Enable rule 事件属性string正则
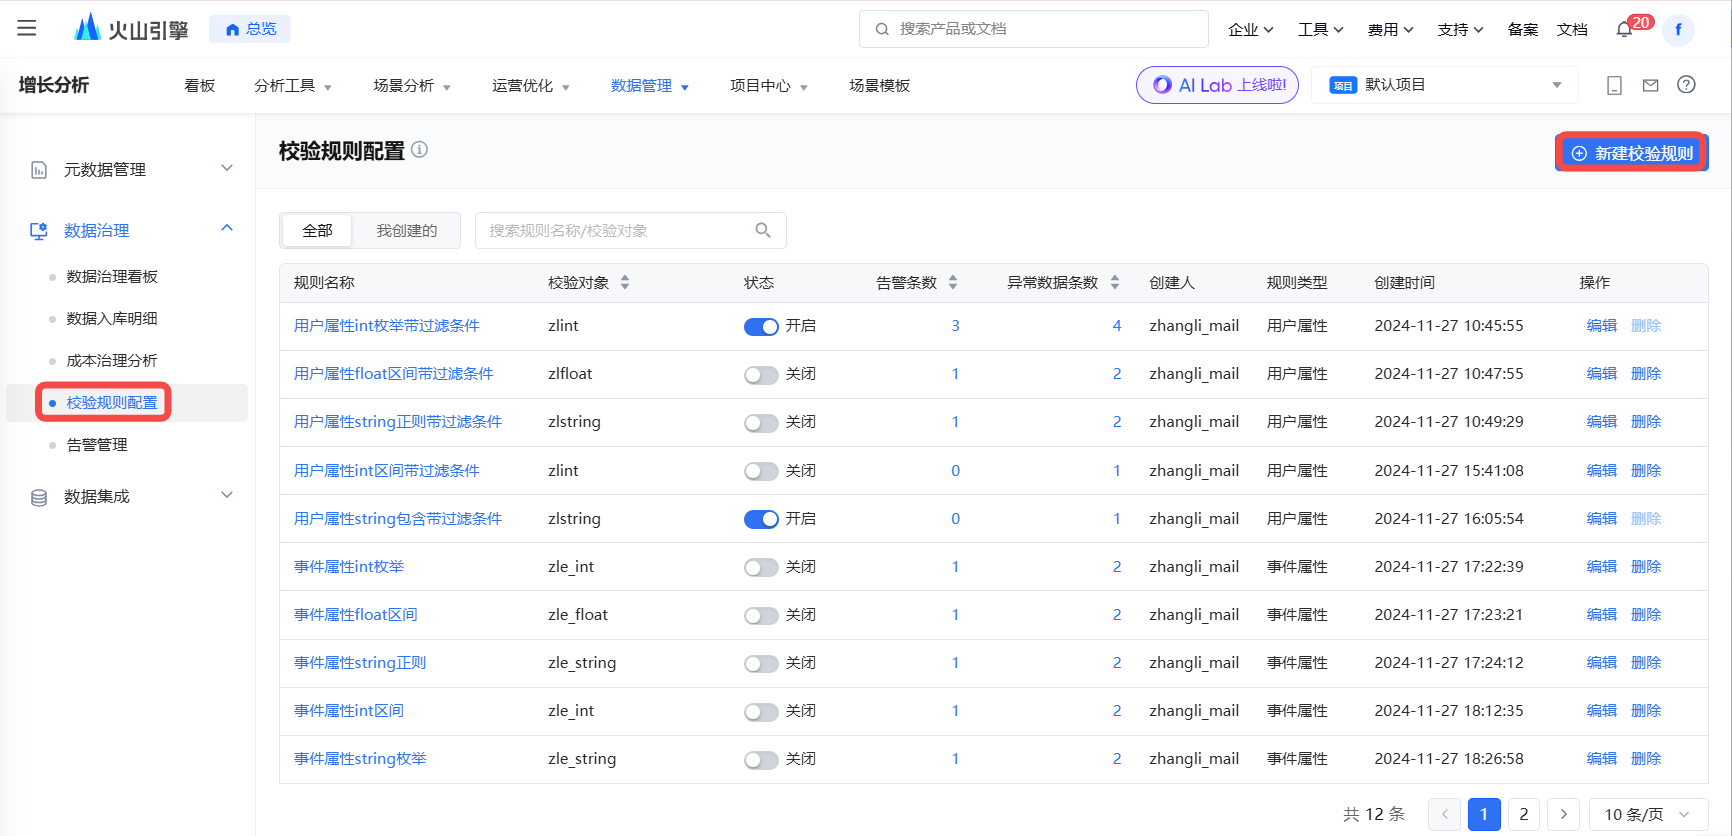 [x=761, y=663]
